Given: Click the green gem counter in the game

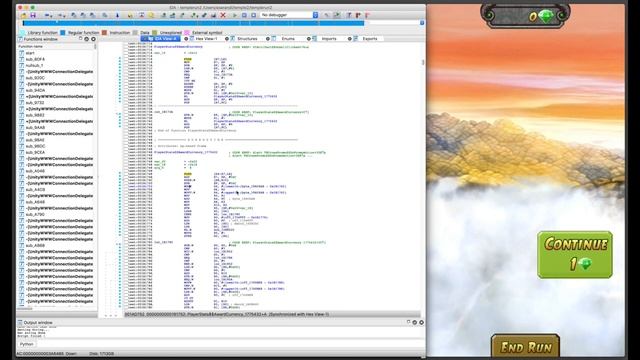Looking at the screenshot, I should tap(525, 16).
